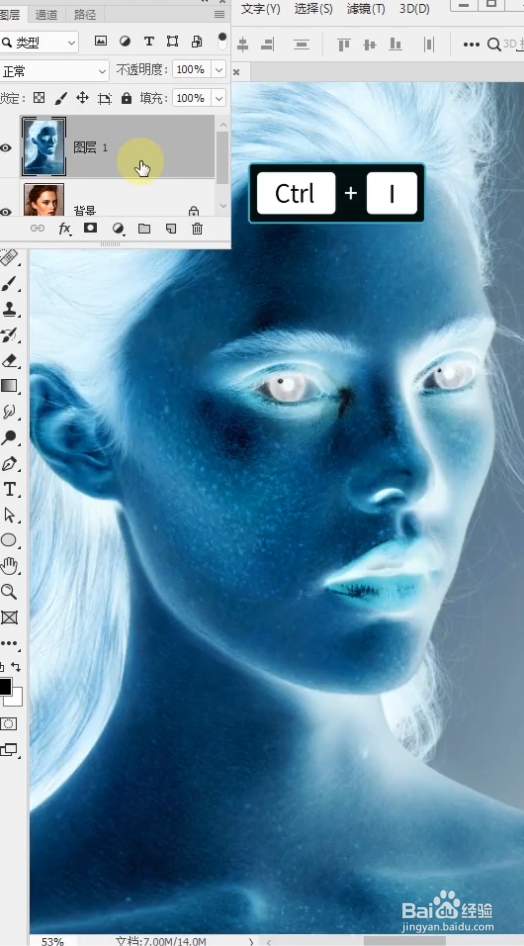This screenshot has width=524, height=946.
Task: Toggle the layer filtering on/off switch
Action: (222, 40)
